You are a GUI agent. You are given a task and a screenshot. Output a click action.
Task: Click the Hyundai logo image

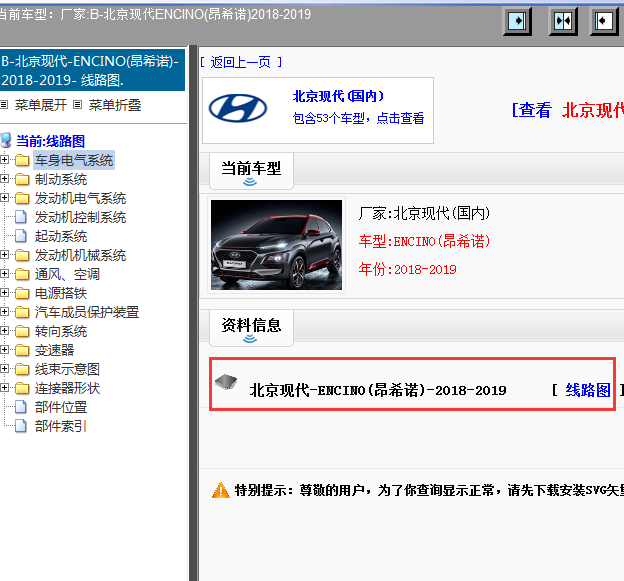pos(238,108)
